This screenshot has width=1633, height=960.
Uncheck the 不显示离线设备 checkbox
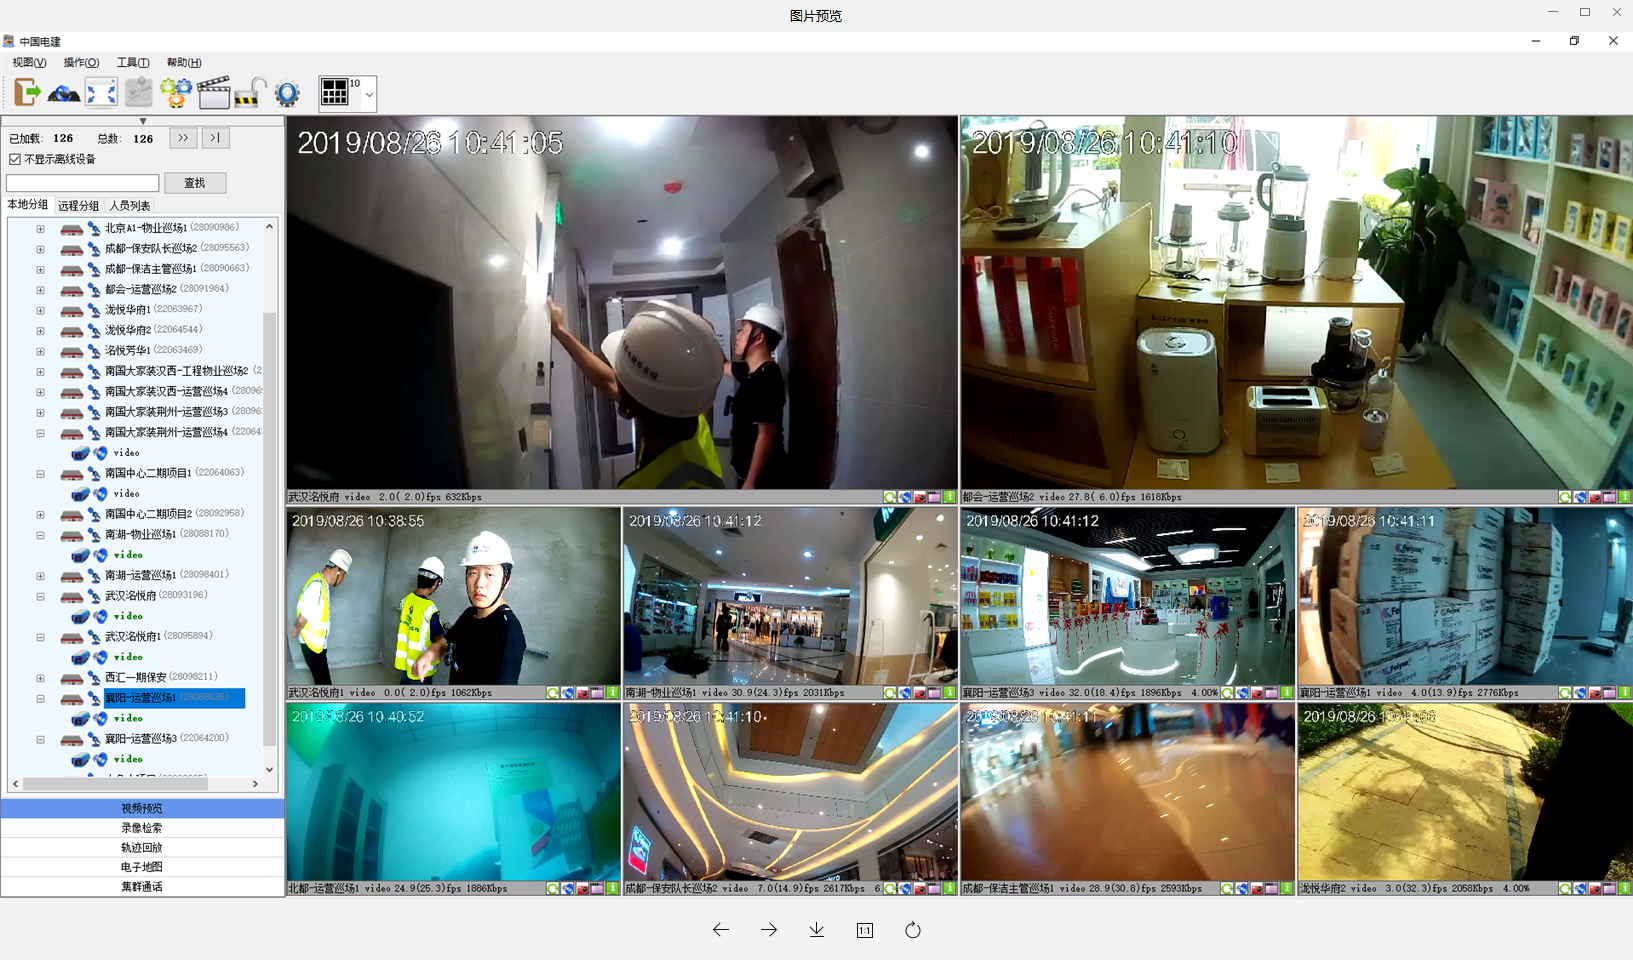pos(15,159)
